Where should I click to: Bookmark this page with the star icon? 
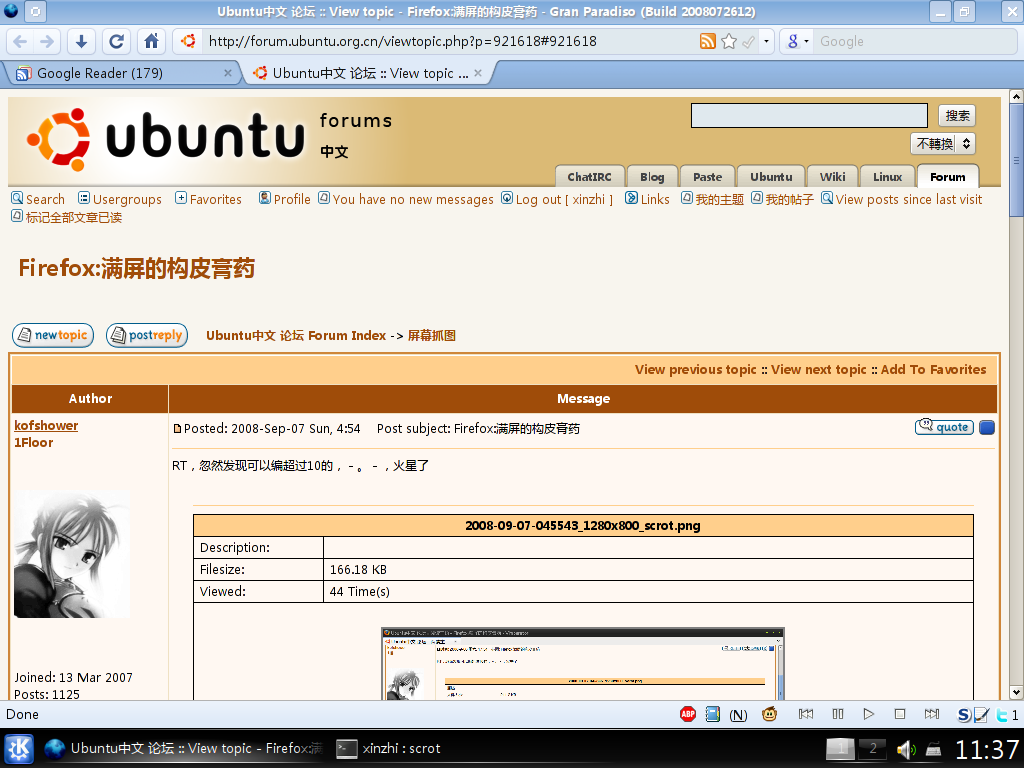pyautogui.click(x=729, y=42)
